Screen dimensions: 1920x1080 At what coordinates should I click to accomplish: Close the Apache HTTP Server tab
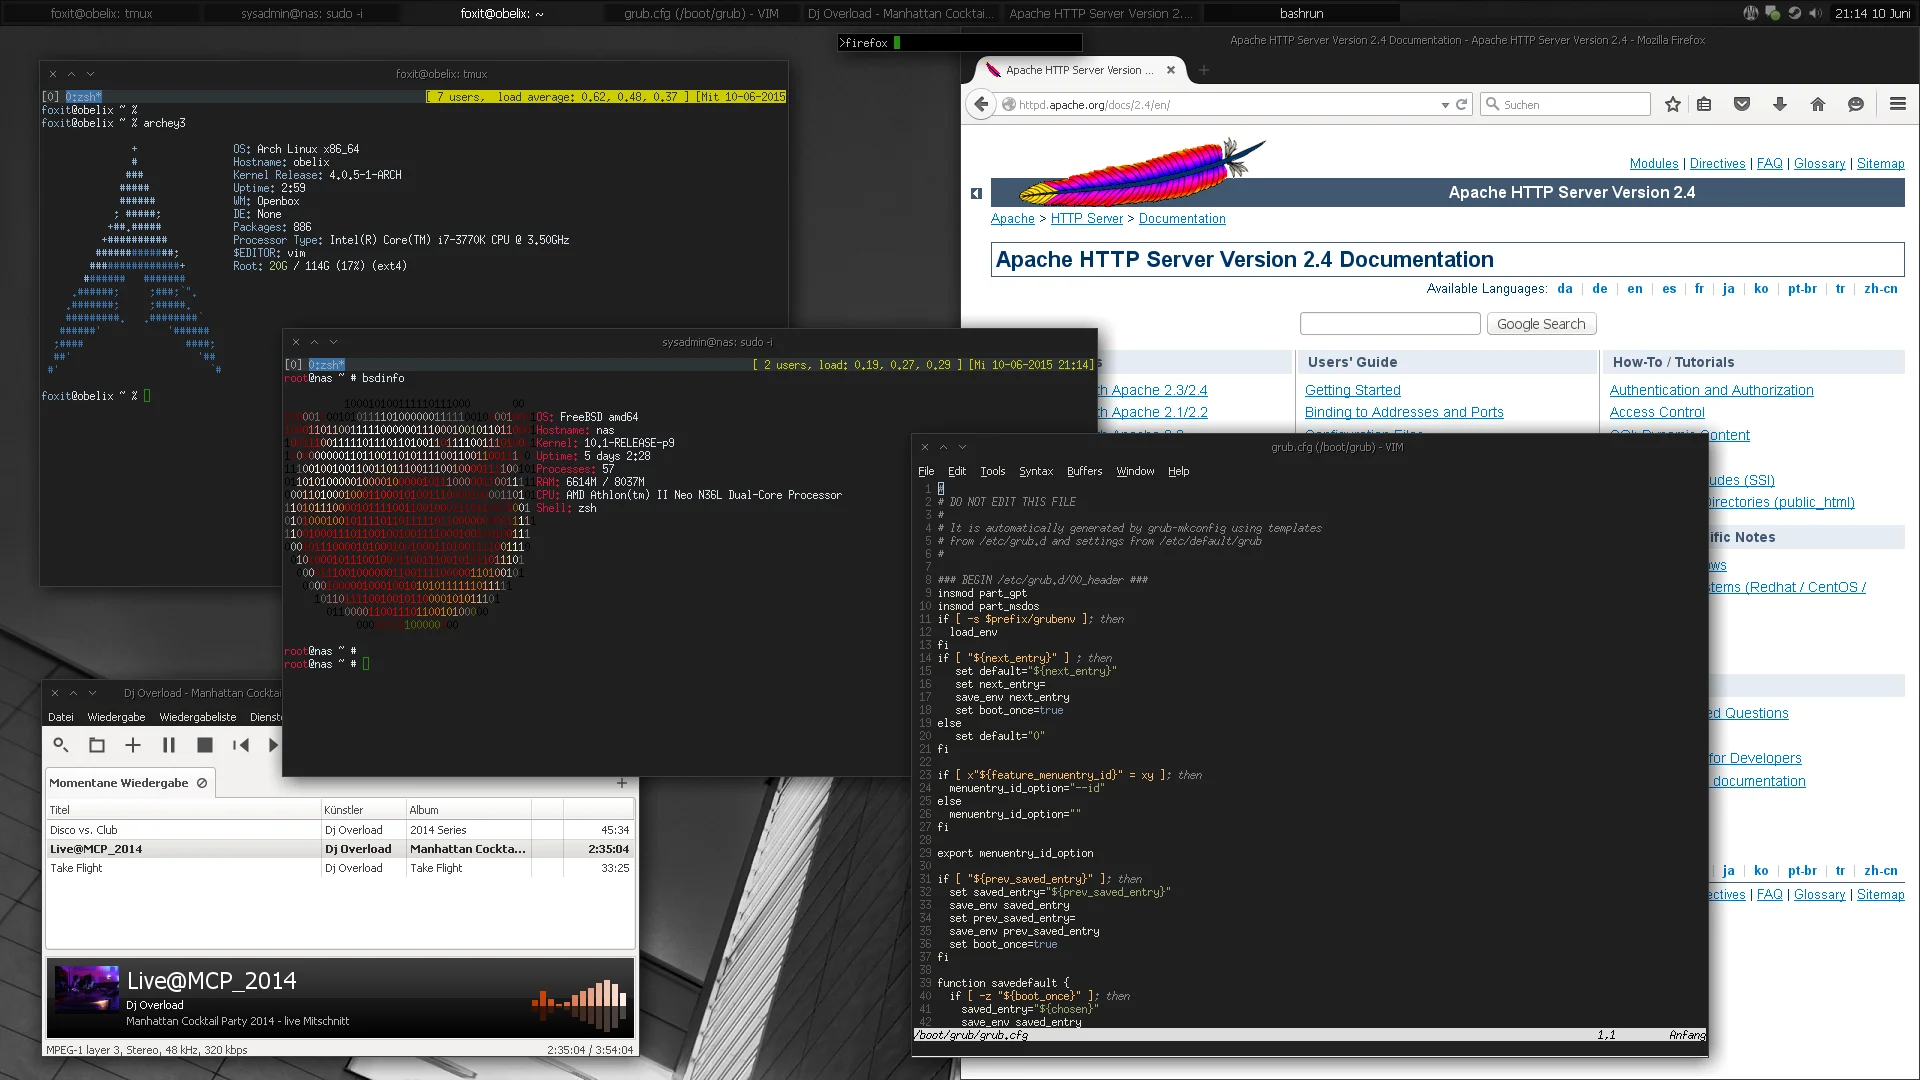click(1171, 70)
